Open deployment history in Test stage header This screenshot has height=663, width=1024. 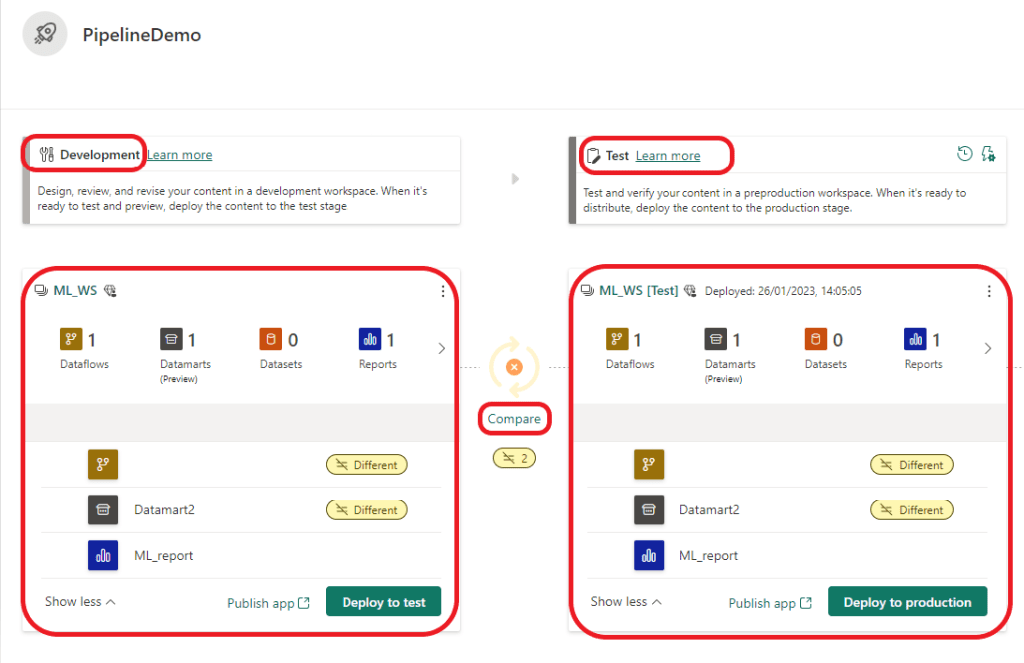(x=964, y=154)
